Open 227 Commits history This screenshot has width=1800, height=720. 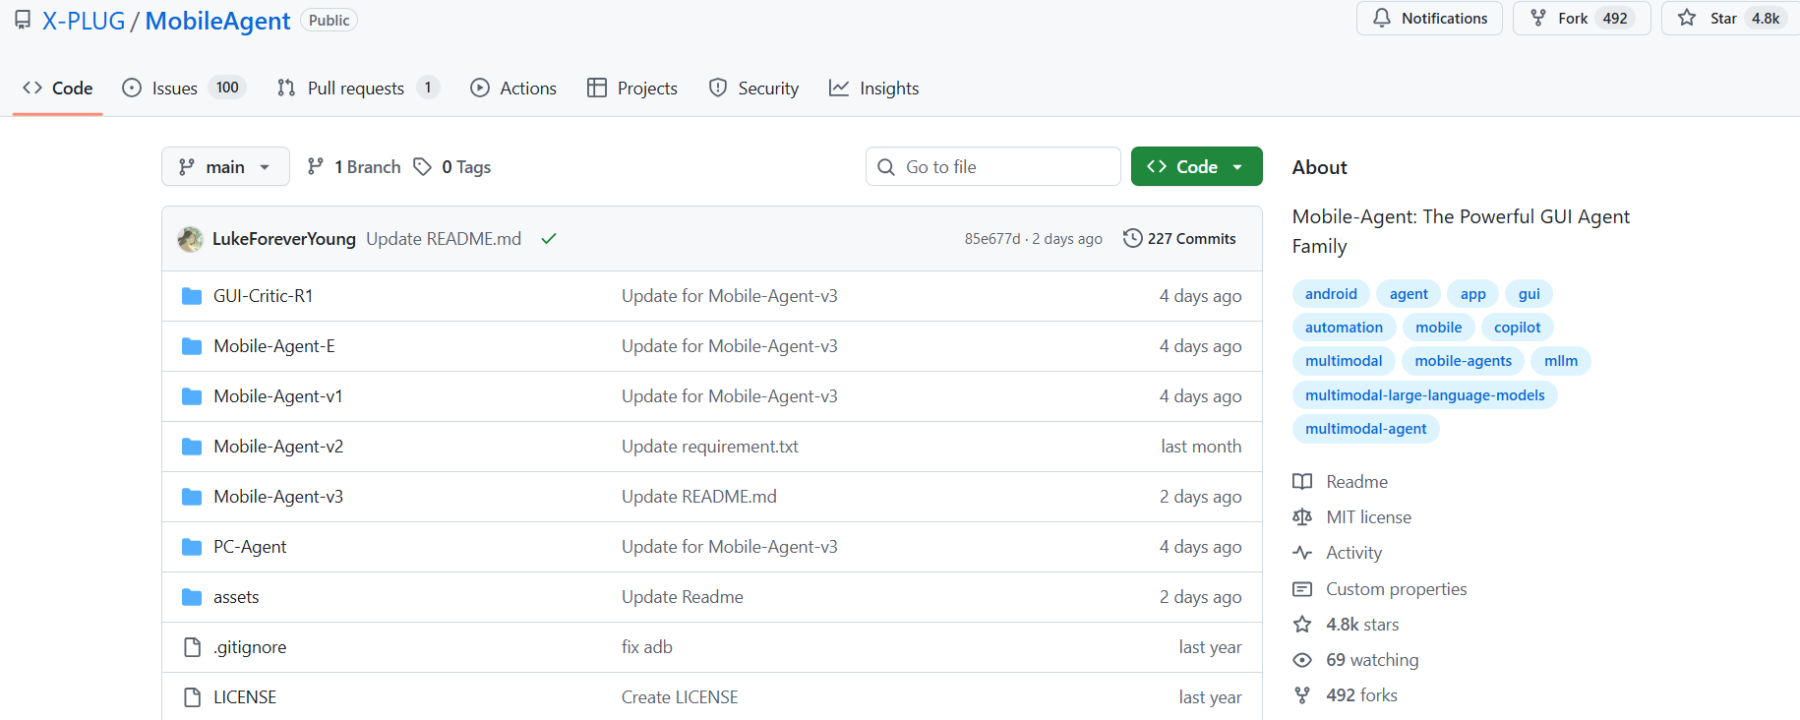click(1180, 239)
